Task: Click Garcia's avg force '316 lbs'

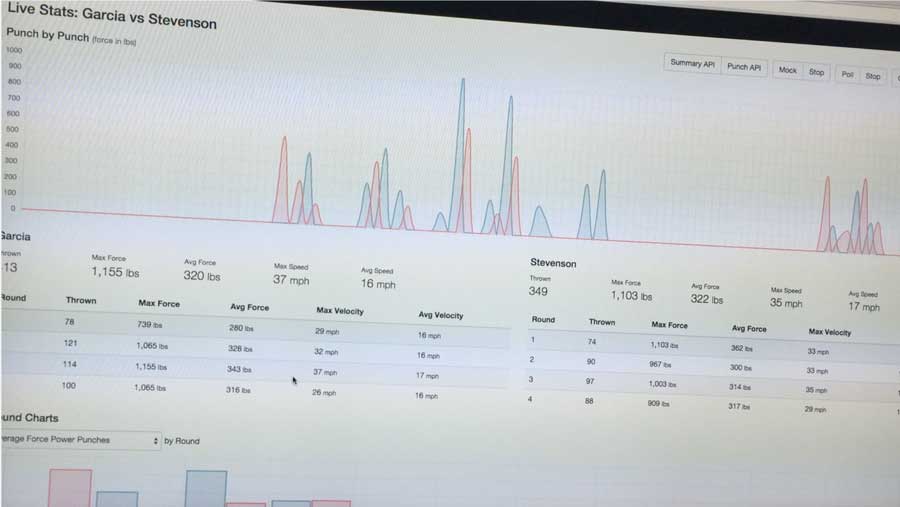Action: click(238, 390)
